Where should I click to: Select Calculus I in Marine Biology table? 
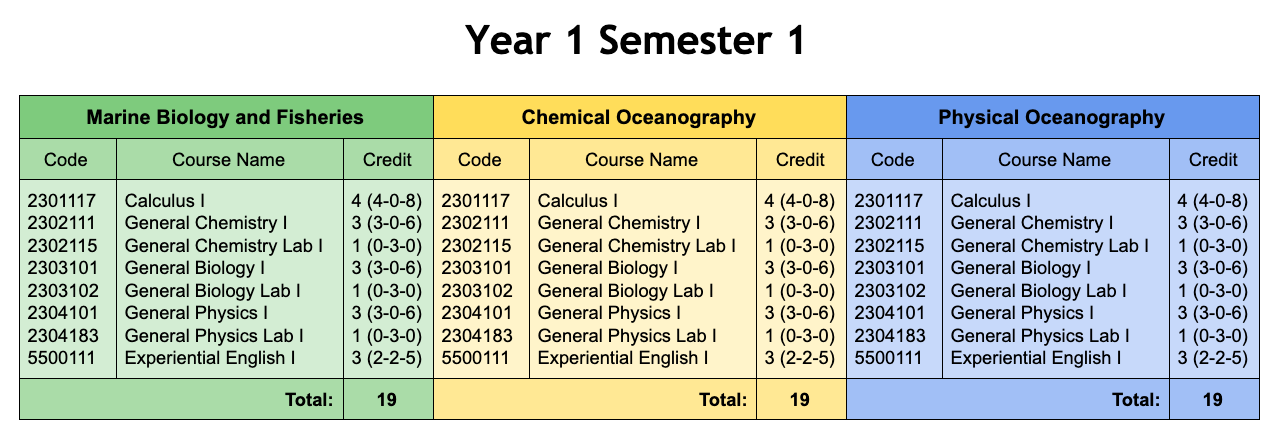pos(165,201)
